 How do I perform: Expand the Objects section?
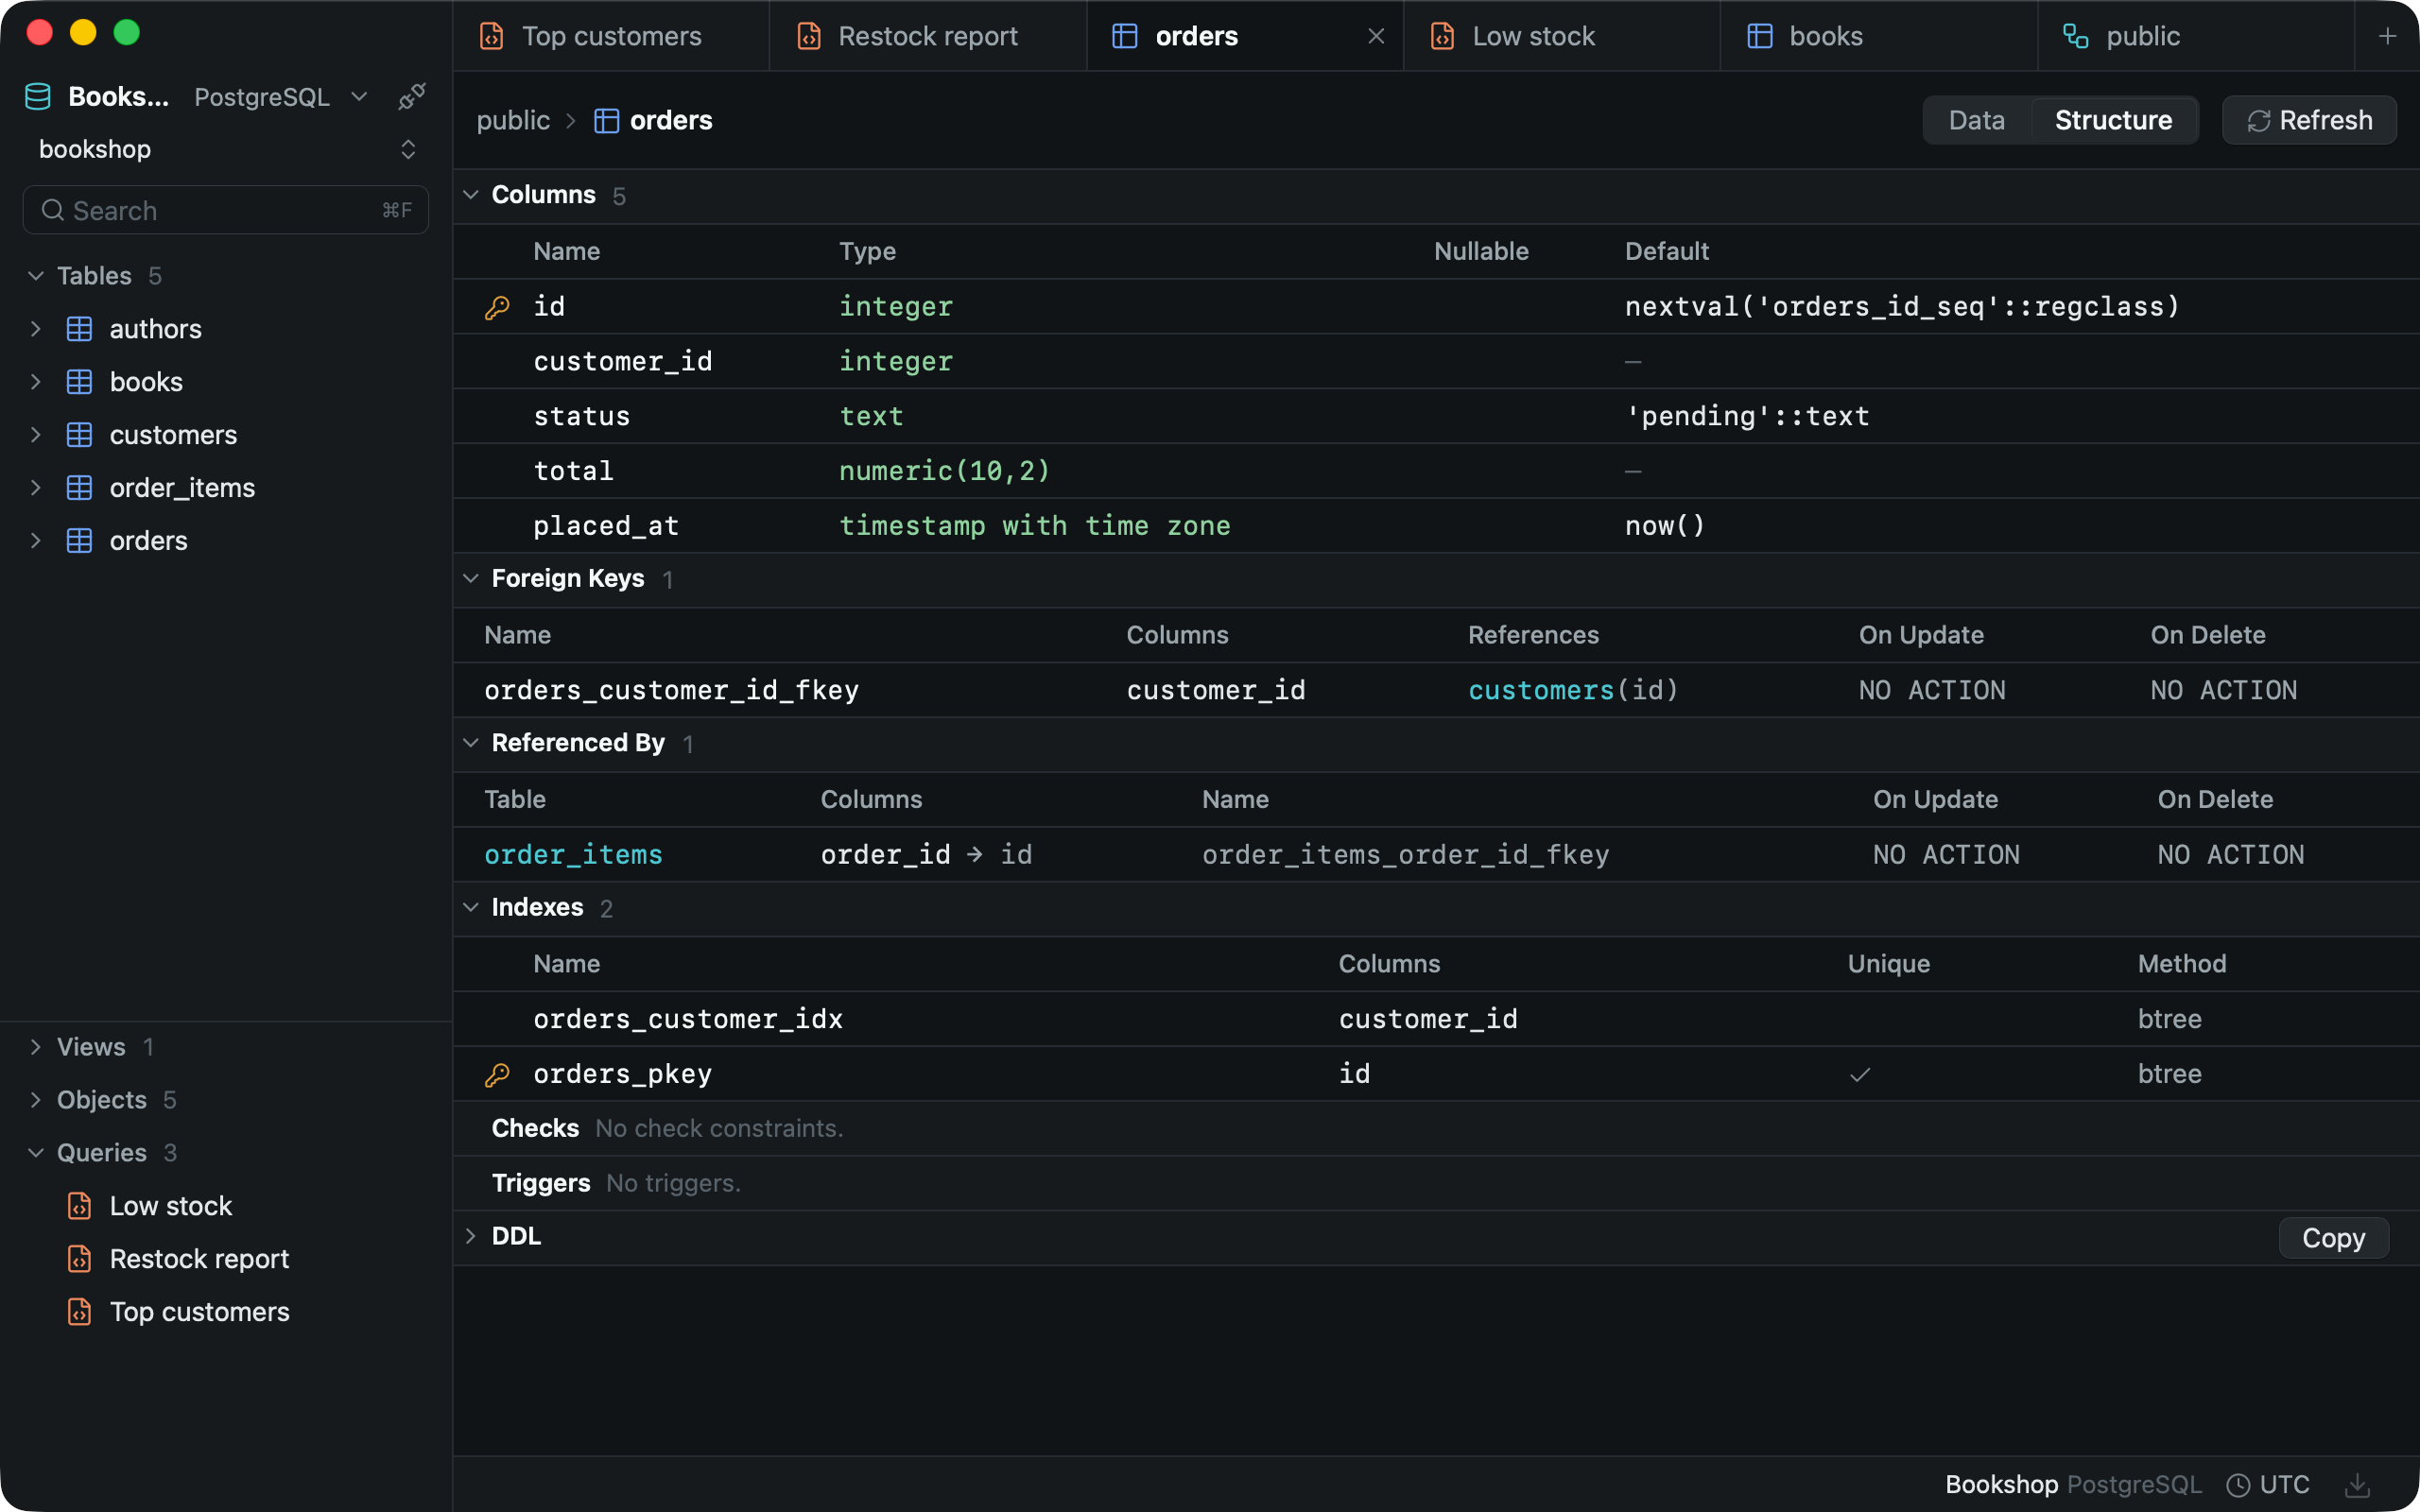[36, 1100]
